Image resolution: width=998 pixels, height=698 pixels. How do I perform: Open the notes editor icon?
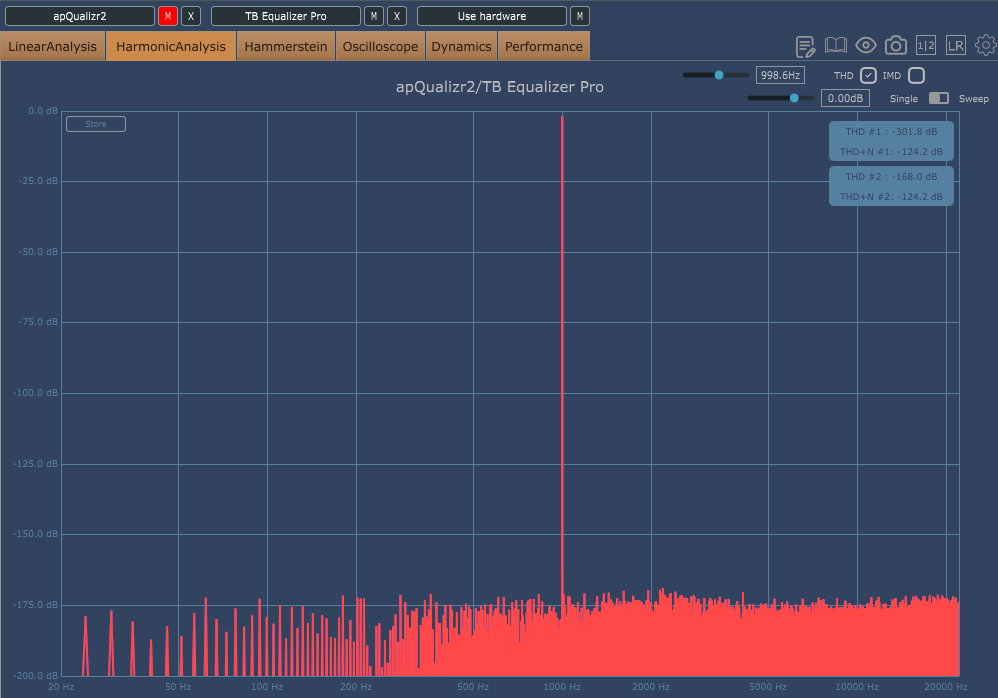(x=805, y=46)
